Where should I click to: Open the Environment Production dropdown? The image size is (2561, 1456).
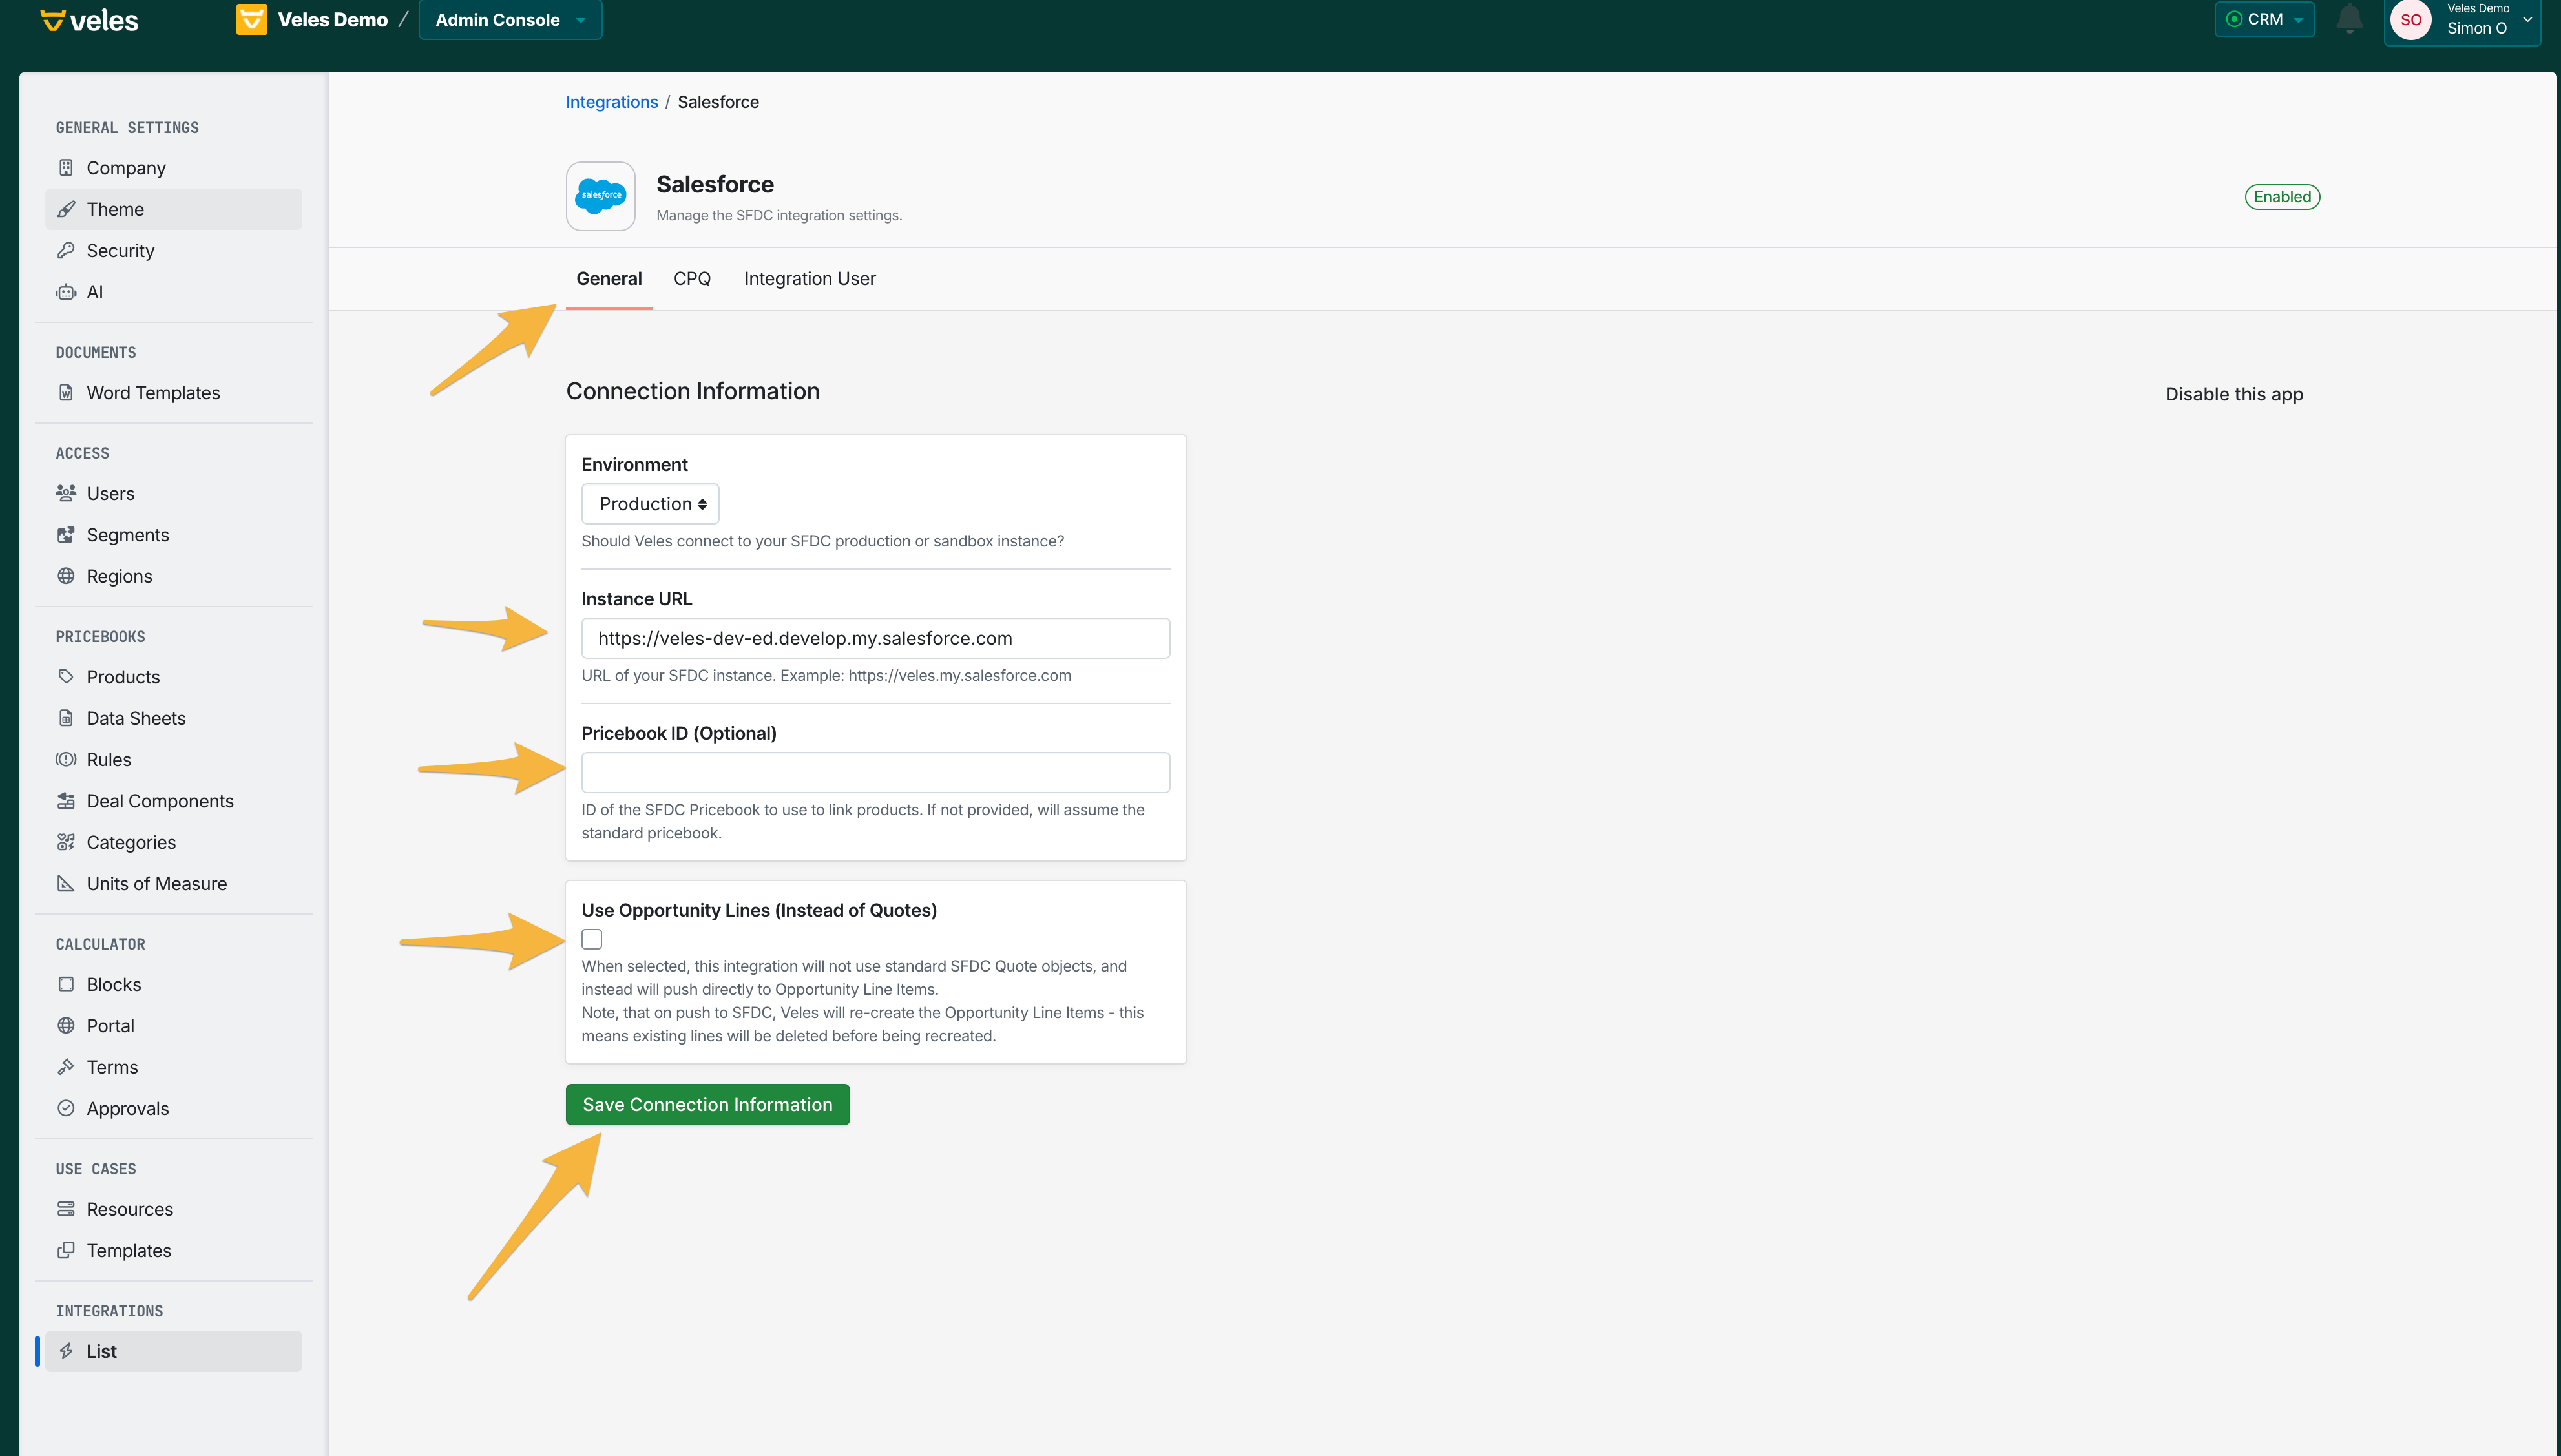coord(650,504)
